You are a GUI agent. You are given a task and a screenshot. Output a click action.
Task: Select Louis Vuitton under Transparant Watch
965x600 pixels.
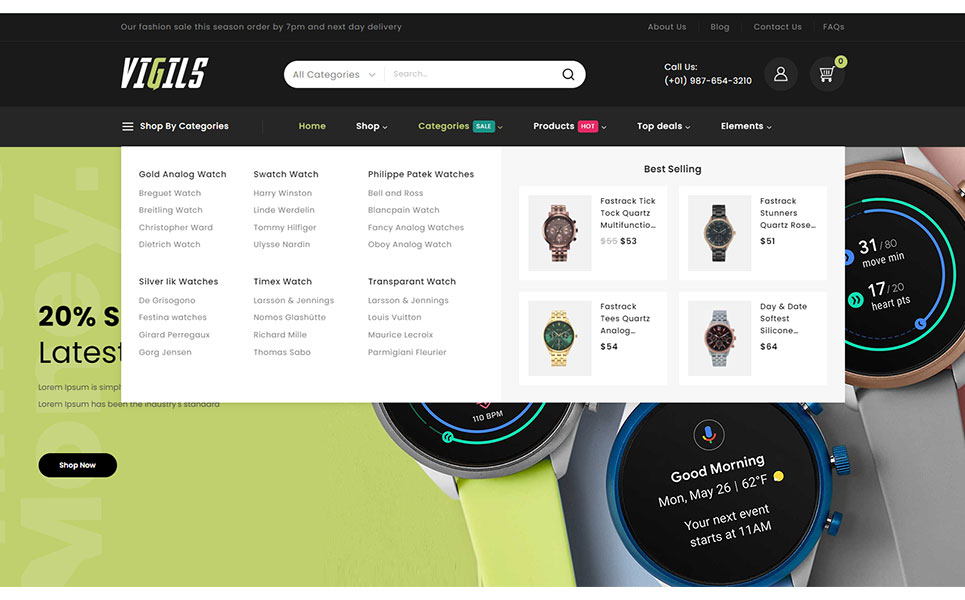(393, 318)
